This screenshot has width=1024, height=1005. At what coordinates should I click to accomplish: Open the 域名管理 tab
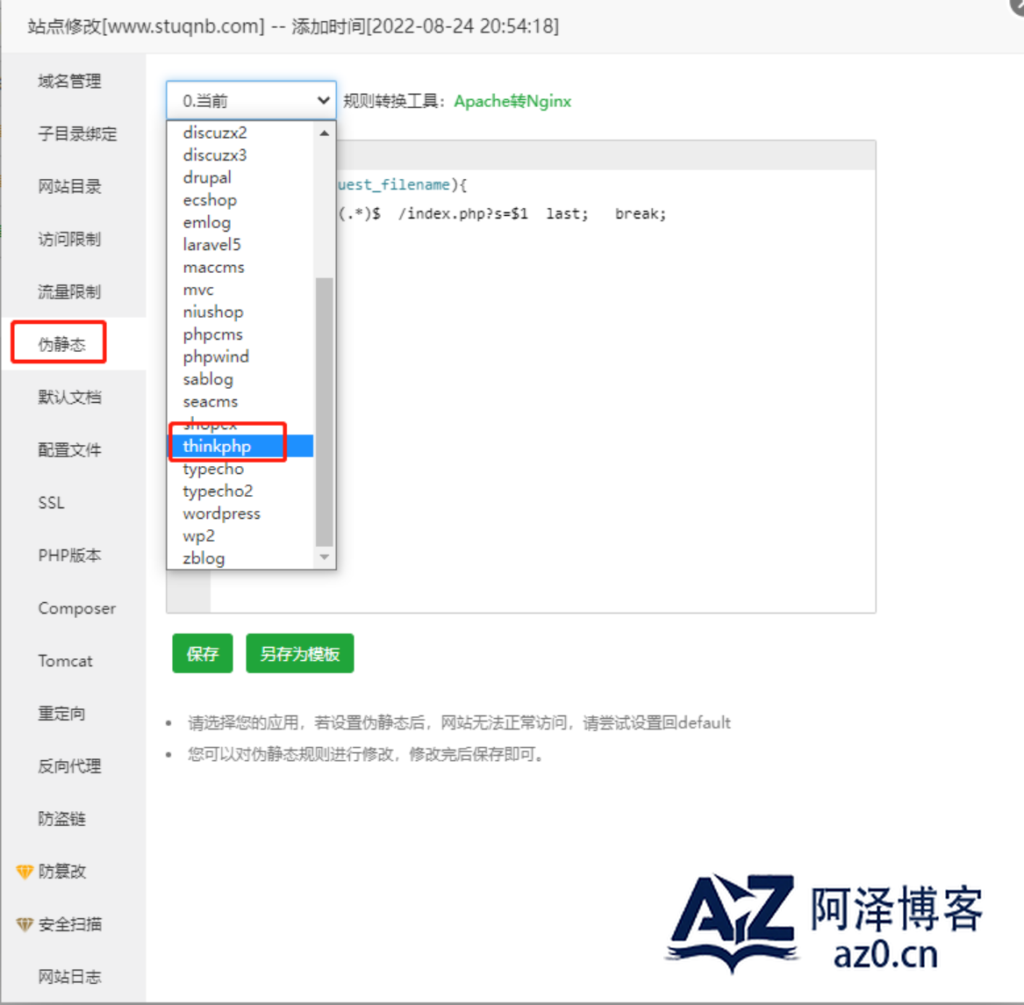click(70, 81)
